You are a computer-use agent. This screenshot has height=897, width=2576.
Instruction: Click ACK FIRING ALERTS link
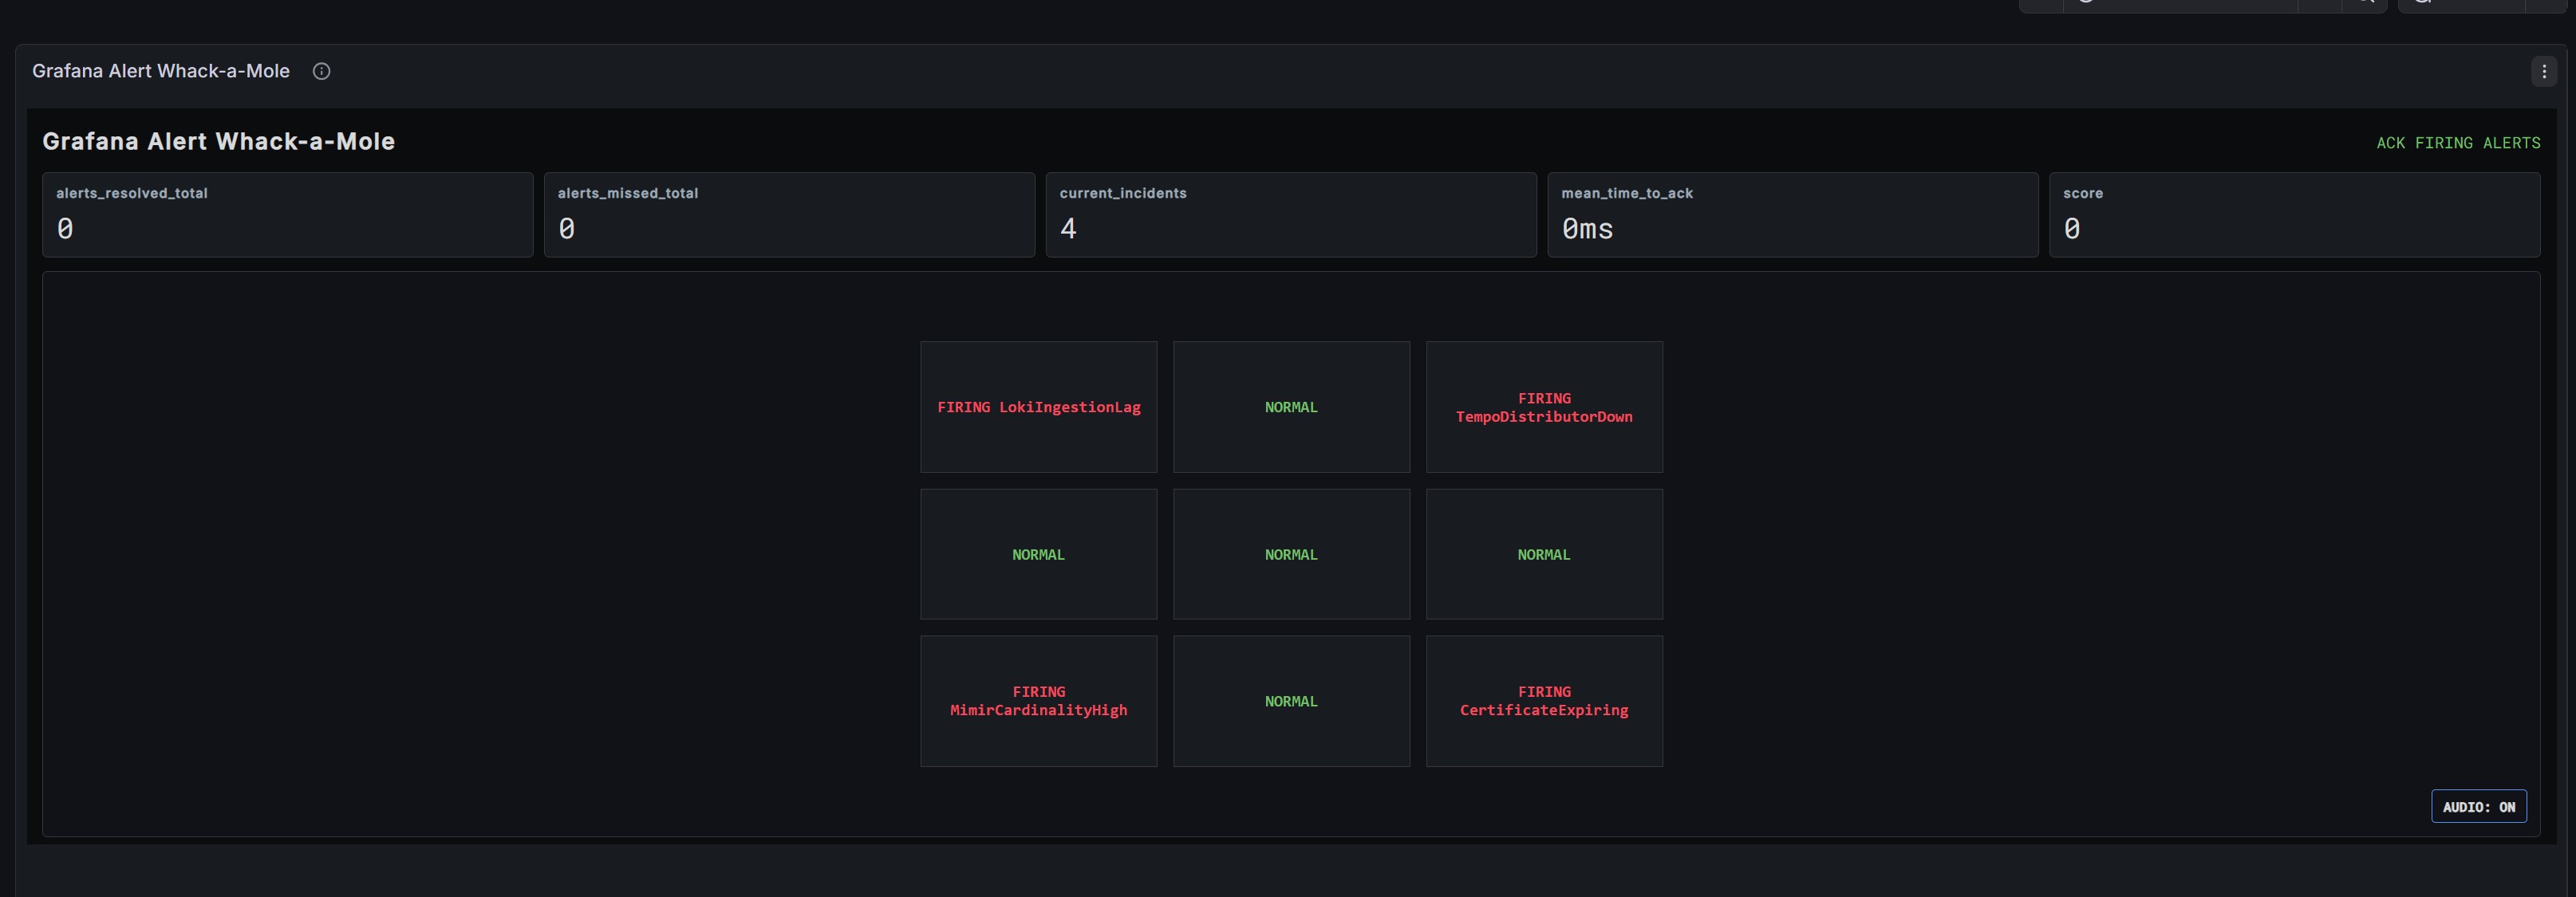pos(2458,143)
